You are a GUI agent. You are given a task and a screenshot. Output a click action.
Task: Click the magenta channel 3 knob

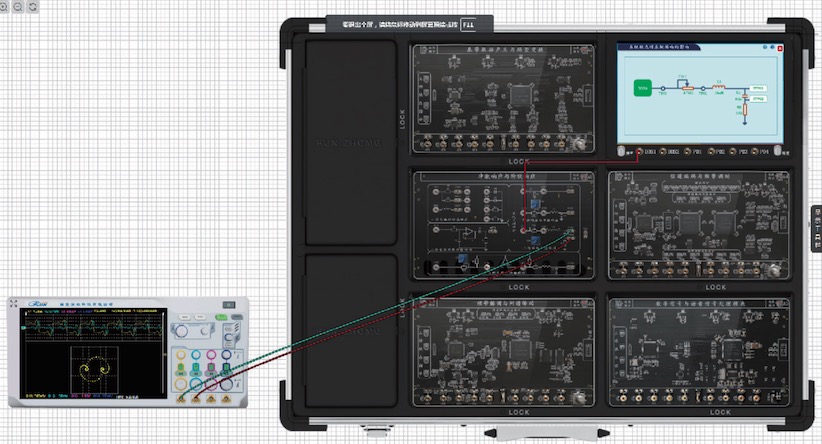click(211, 355)
